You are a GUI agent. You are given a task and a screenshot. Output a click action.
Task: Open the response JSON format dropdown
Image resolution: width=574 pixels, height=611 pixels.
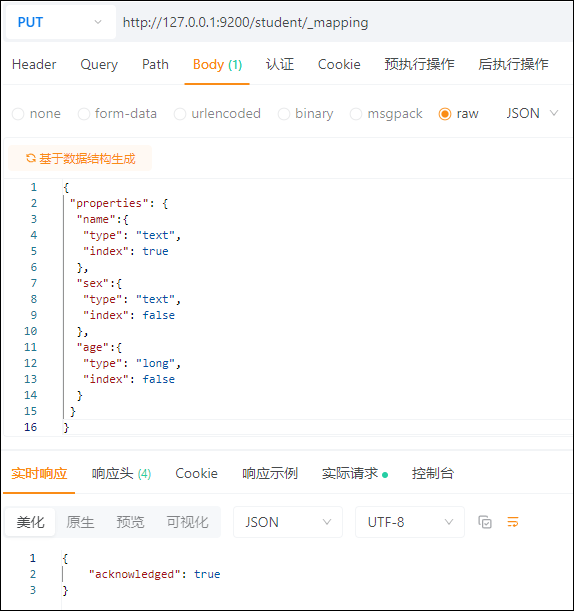(288, 522)
